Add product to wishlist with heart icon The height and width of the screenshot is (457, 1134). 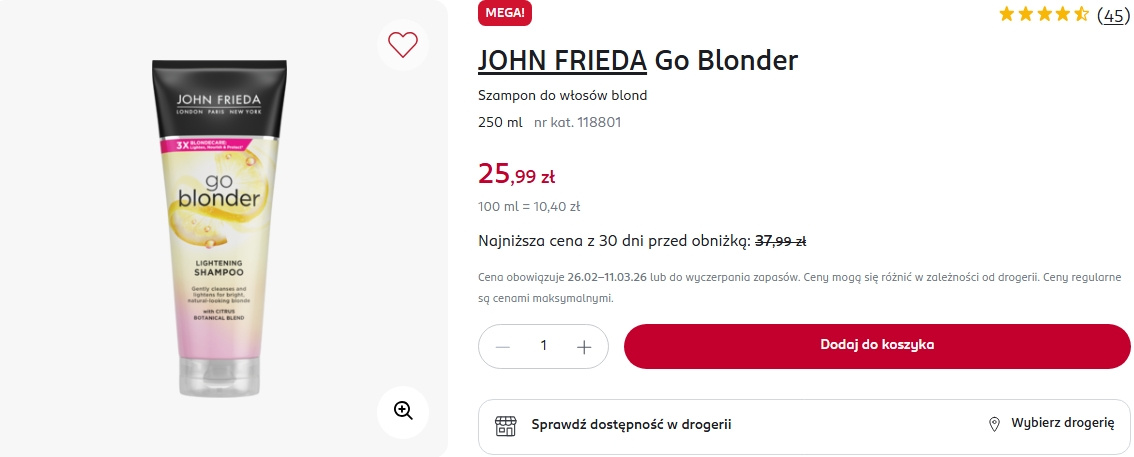click(x=402, y=44)
